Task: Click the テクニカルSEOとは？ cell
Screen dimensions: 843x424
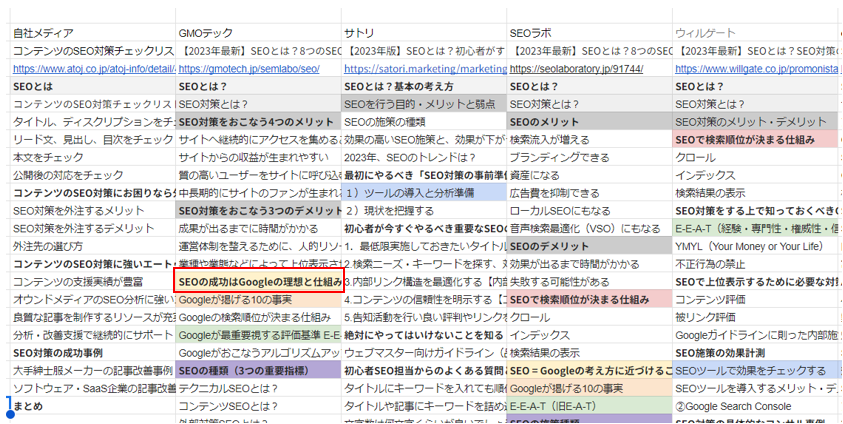Action: 259,389
